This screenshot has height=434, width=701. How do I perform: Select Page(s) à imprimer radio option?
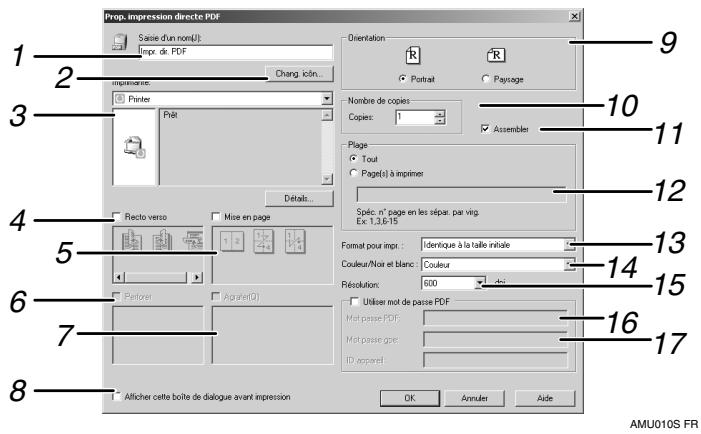point(354,173)
